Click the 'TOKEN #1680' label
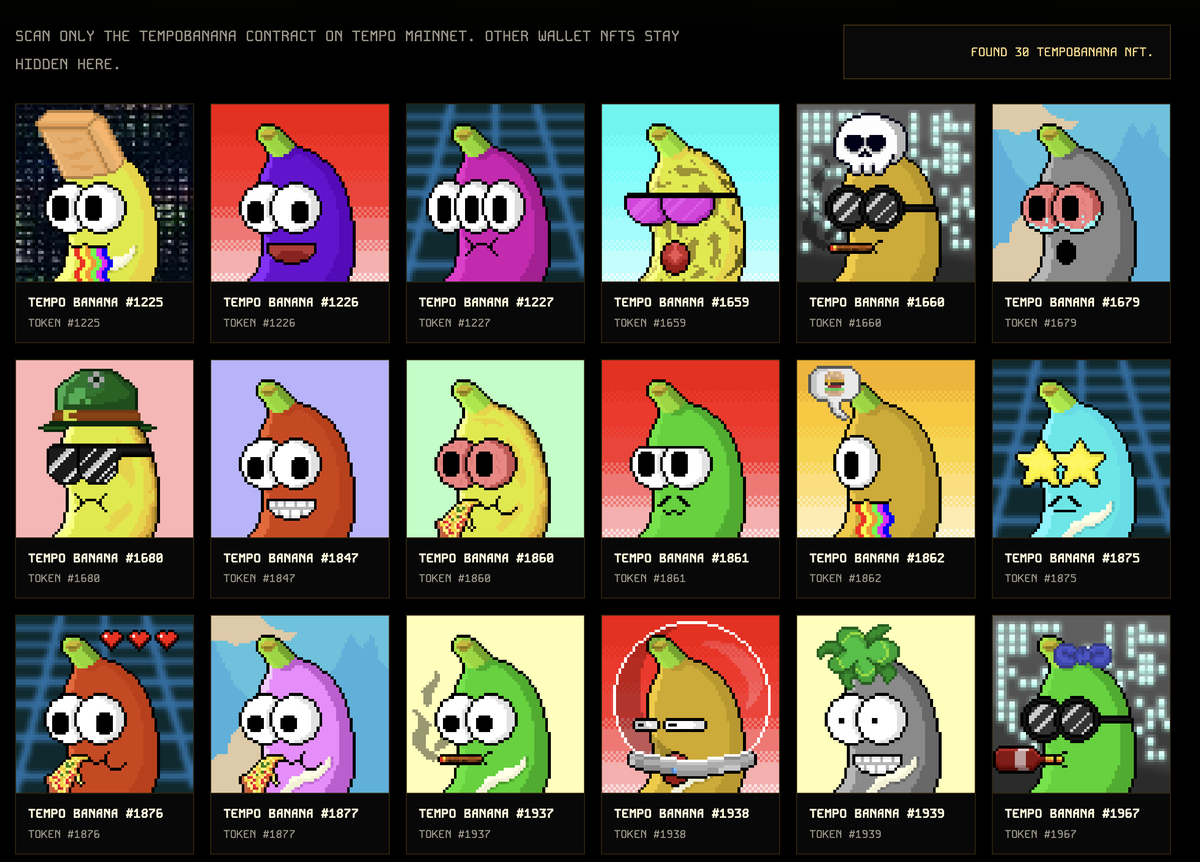The height and width of the screenshot is (862, 1200). point(64,579)
